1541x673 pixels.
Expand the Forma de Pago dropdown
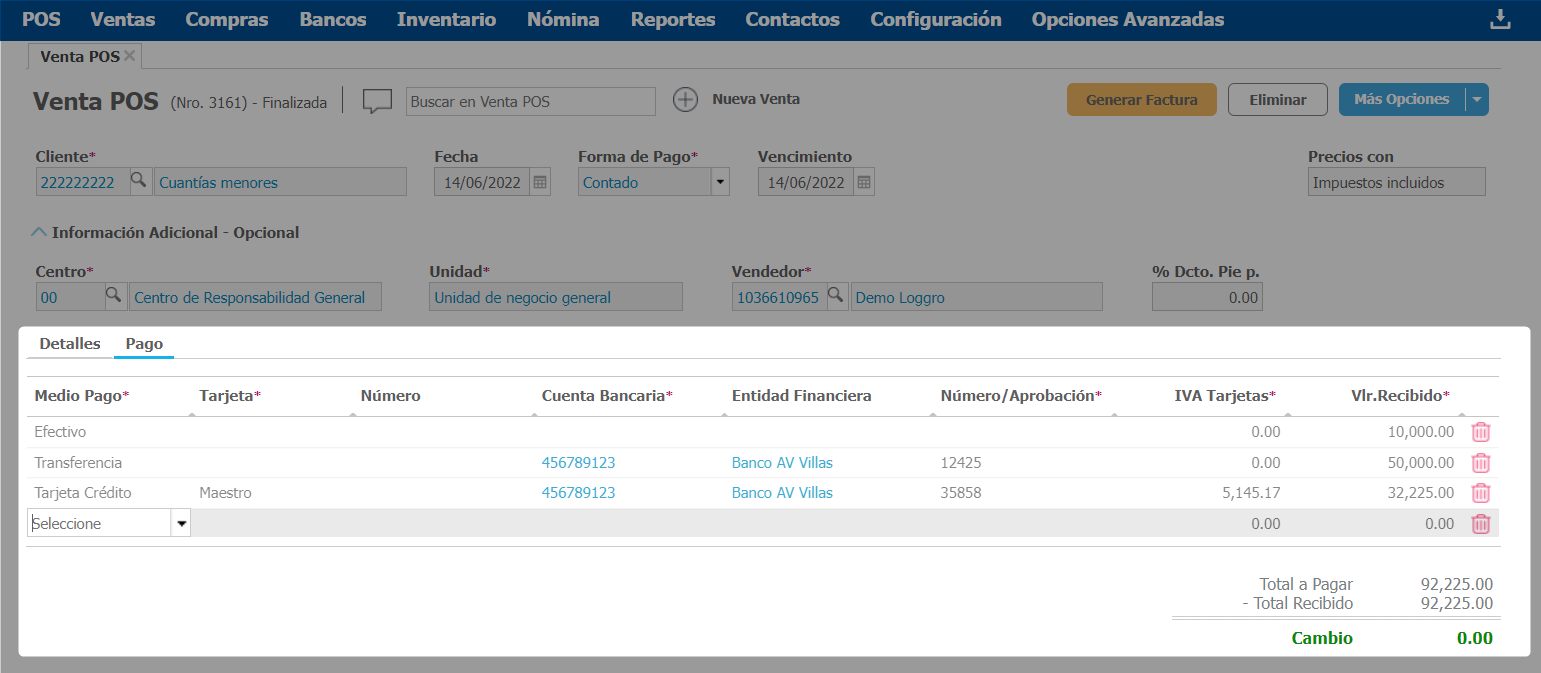[719, 182]
